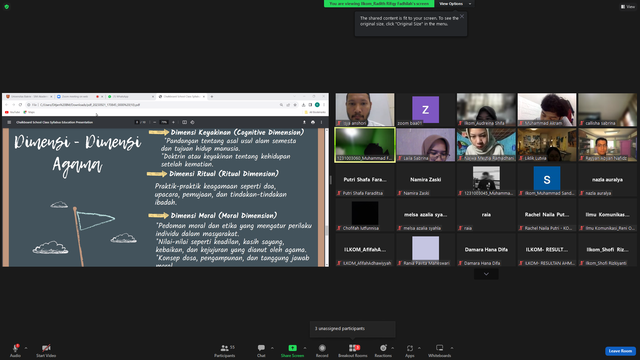640x360 pixels.
Task: Select Ilkom_Muhammad Sand... tile with S avatar
Action: pyautogui.click(x=547, y=180)
